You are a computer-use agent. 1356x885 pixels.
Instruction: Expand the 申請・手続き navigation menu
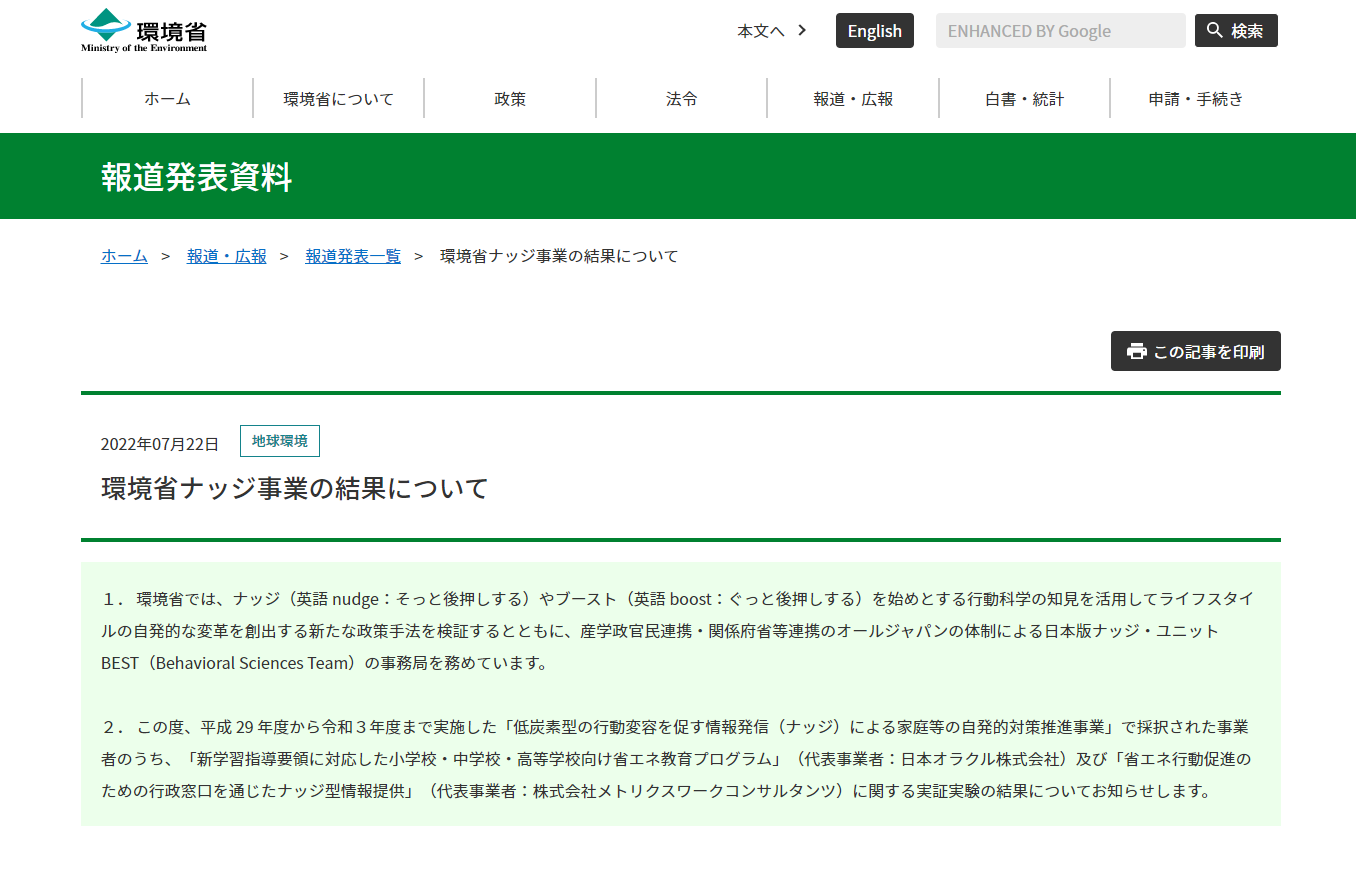[1196, 99]
